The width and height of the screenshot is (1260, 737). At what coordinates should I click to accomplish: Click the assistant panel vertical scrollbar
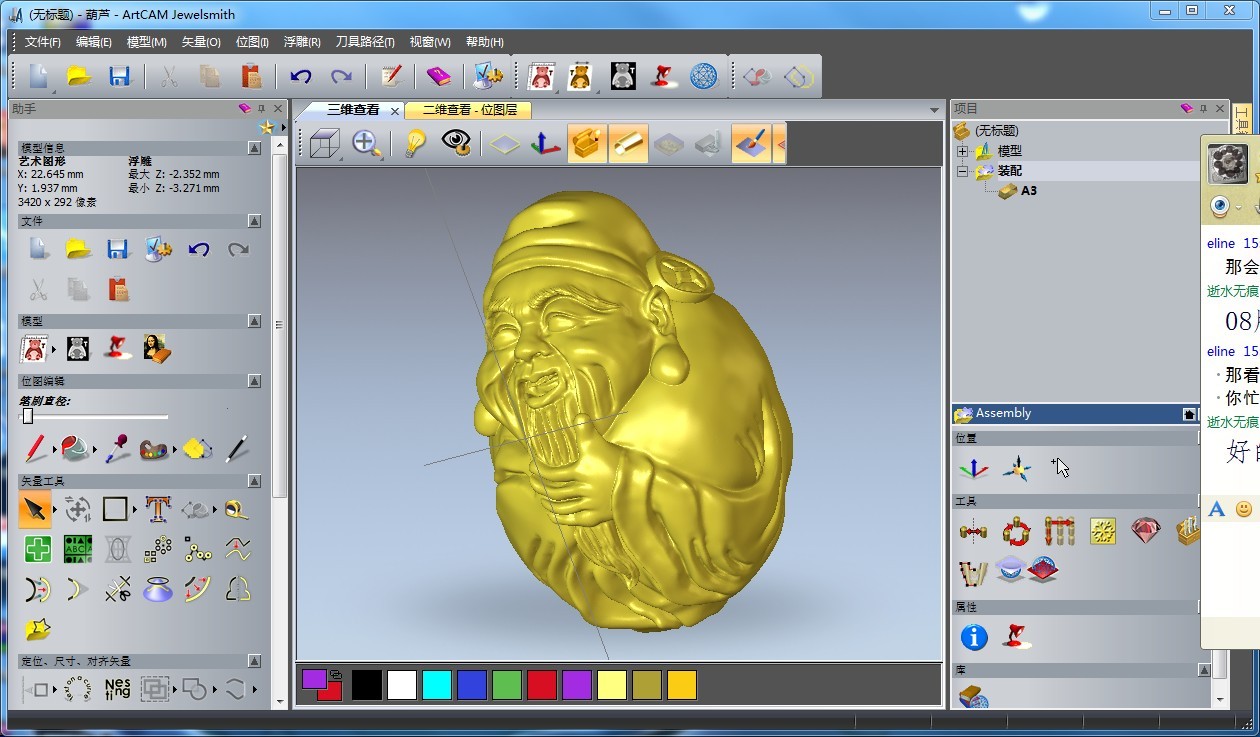[x=279, y=324]
